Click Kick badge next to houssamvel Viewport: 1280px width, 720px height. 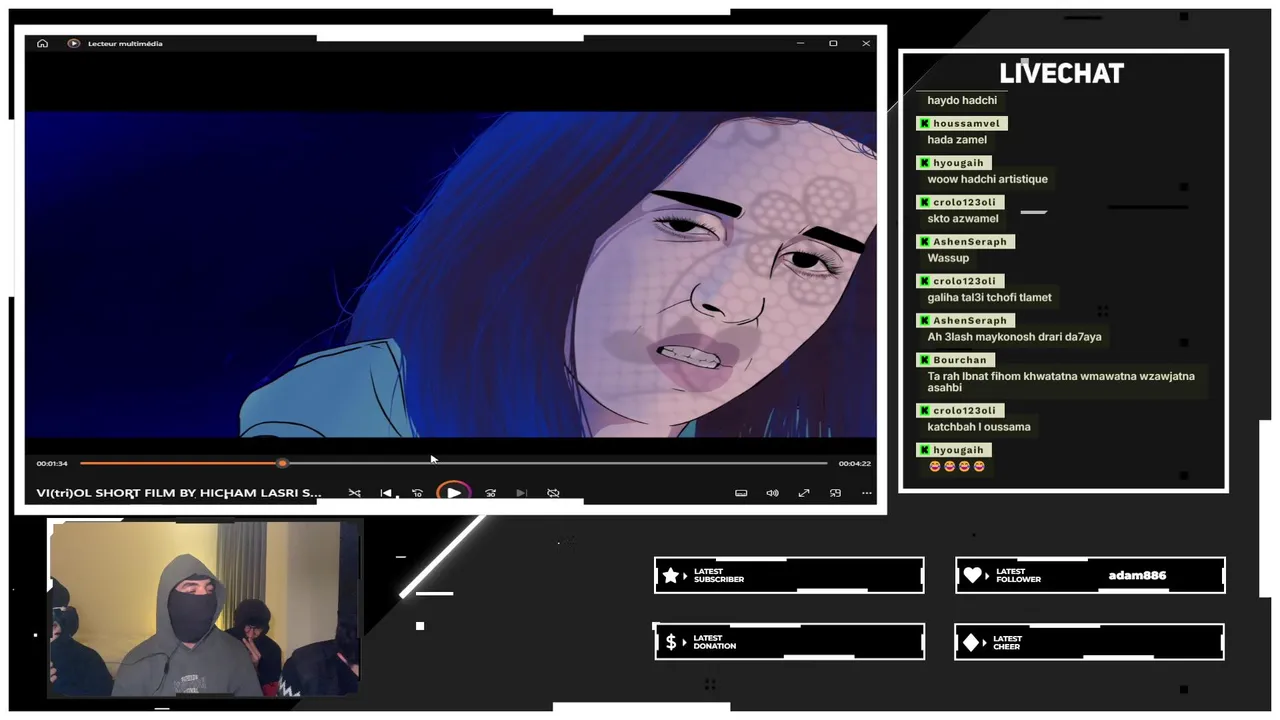[x=924, y=123]
